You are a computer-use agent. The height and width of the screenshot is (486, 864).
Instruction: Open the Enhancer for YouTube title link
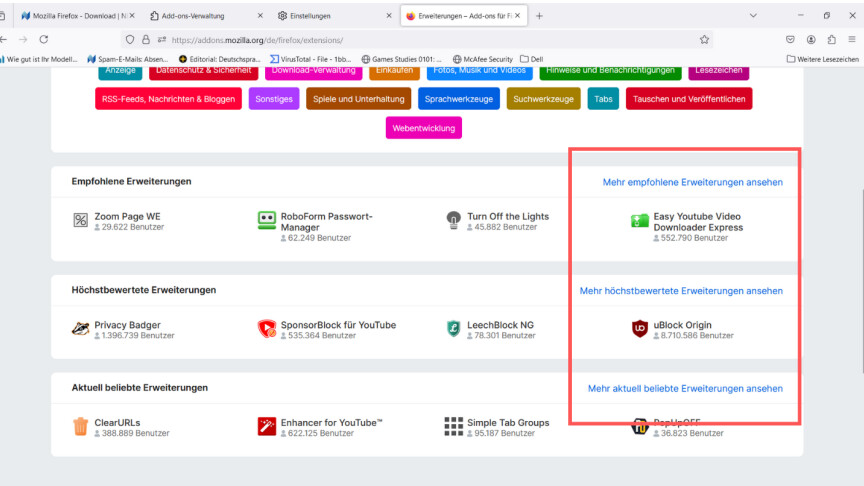pyautogui.click(x=331, y=422)
